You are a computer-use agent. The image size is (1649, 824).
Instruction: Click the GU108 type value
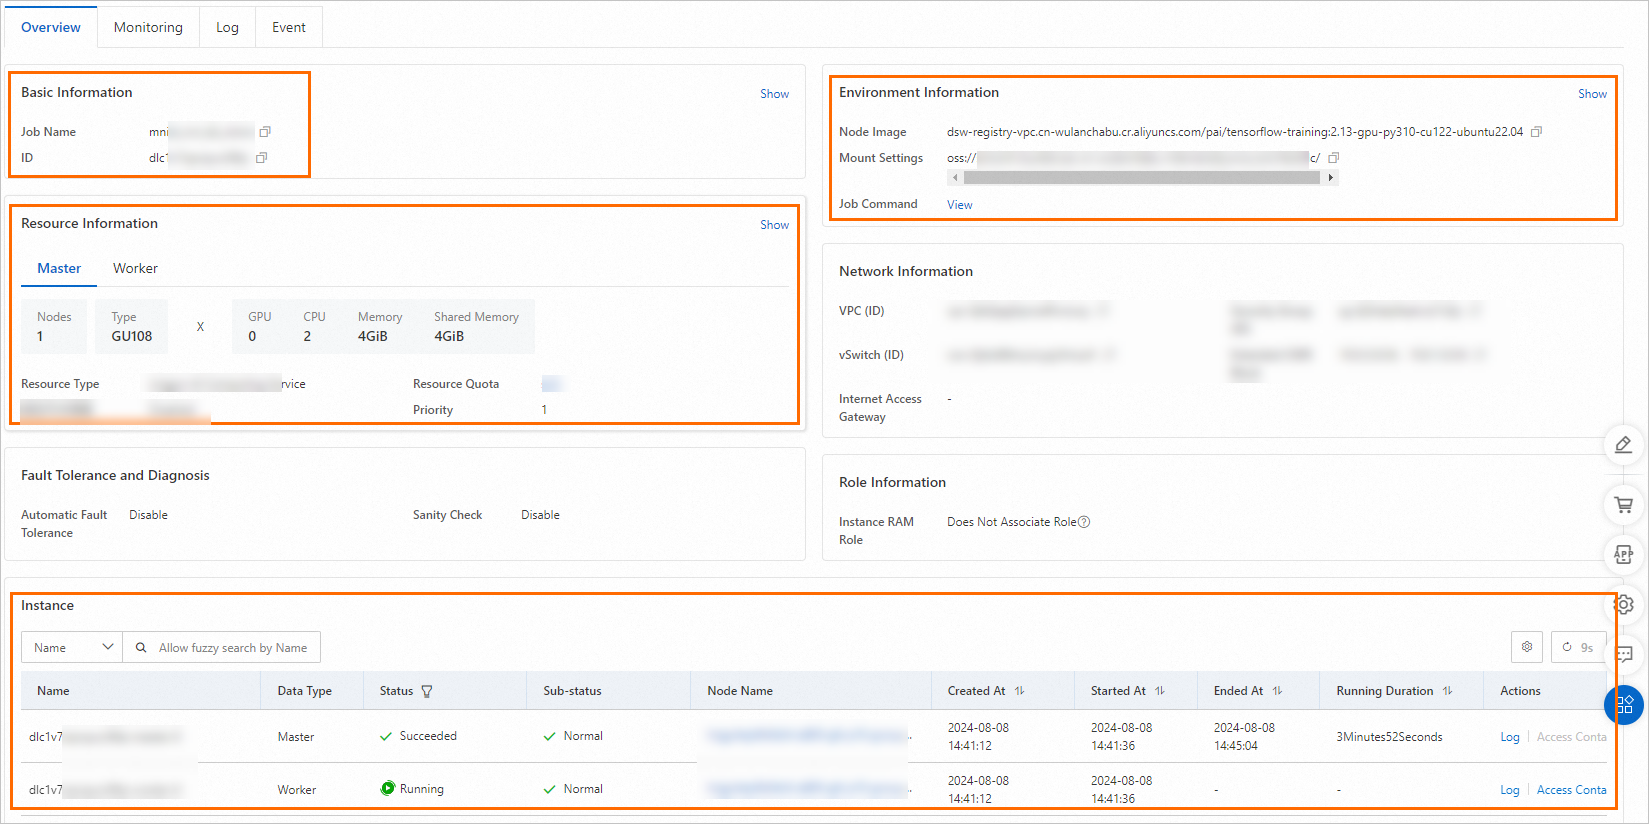[132, 337]
